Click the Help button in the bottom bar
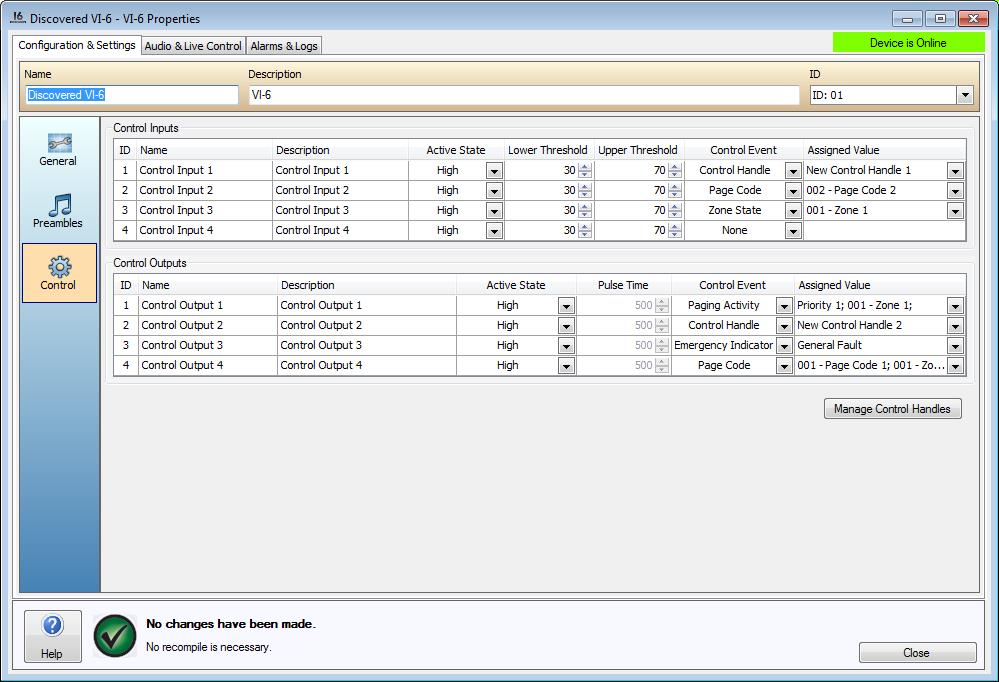999x682 pixels. pyautogui.click(x=53, y=636)
